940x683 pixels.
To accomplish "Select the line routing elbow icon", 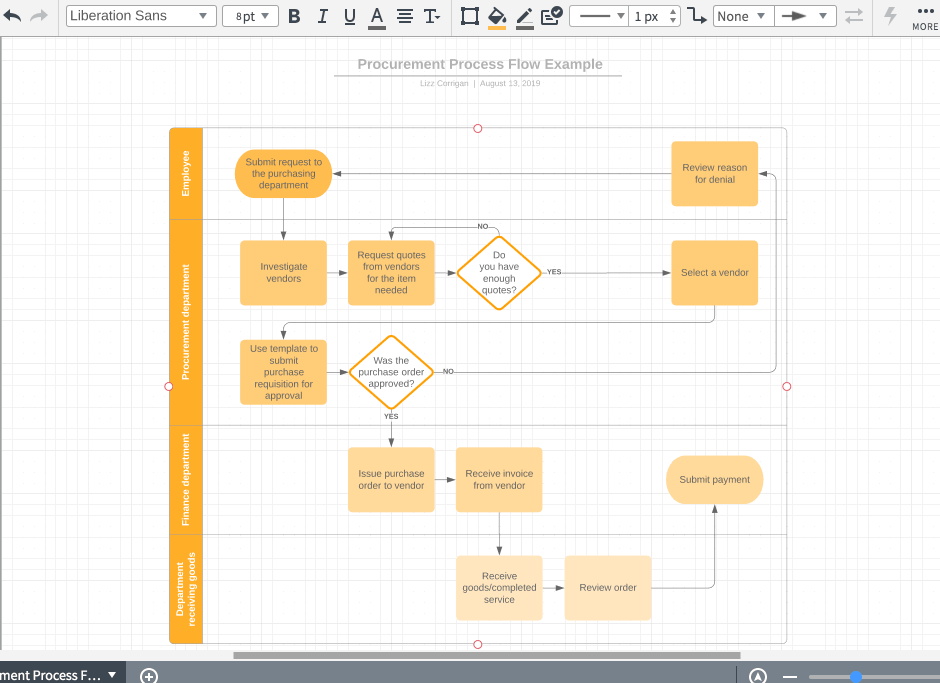I will click(x=697, y=16).
